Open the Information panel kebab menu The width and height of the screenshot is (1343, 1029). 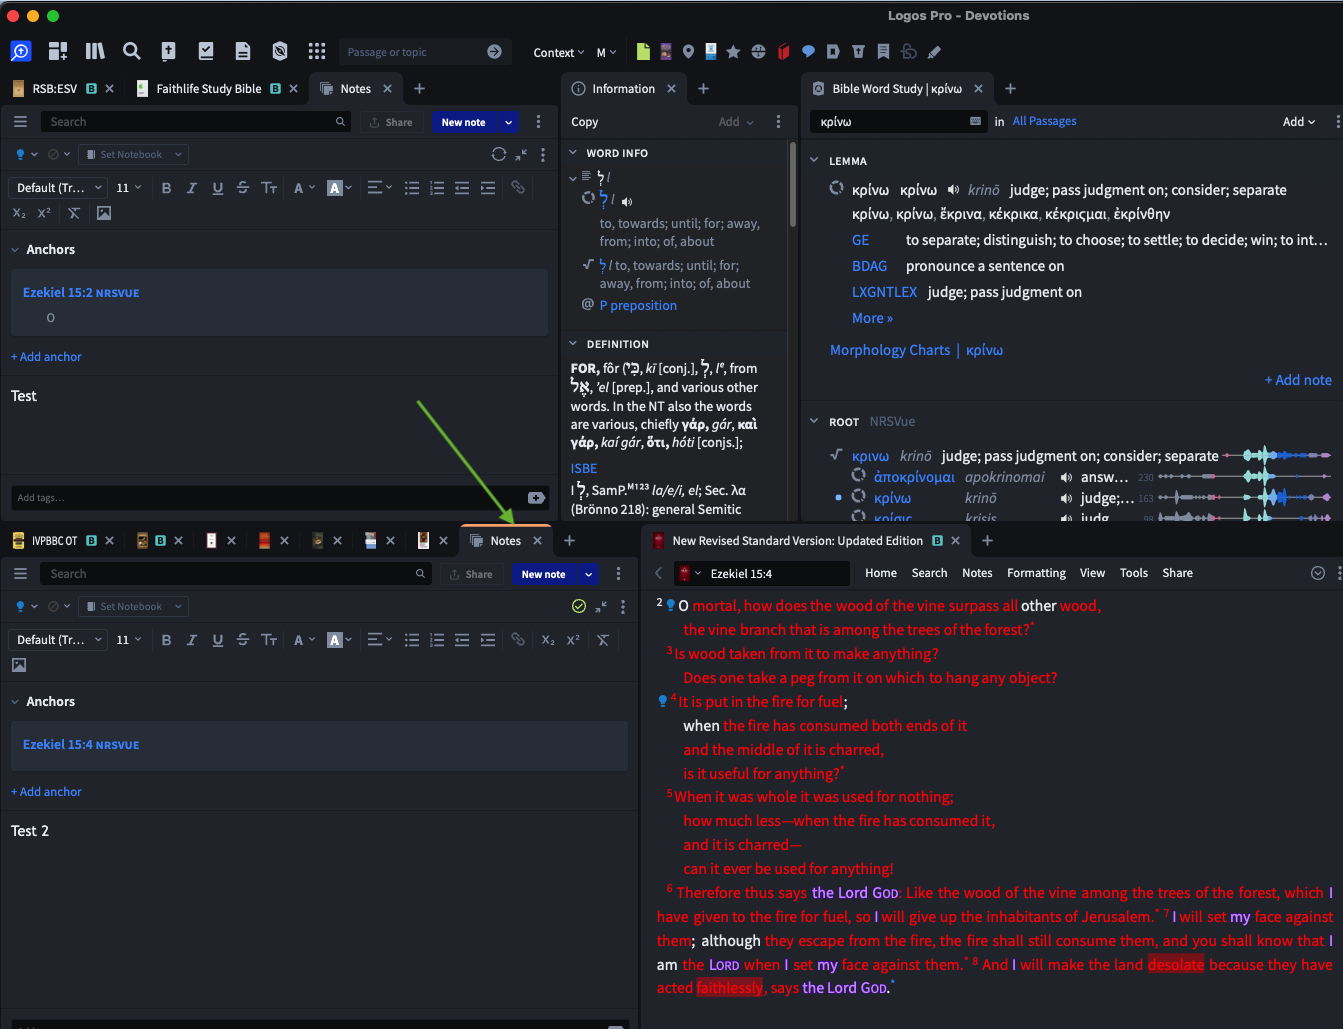(779, 122)
